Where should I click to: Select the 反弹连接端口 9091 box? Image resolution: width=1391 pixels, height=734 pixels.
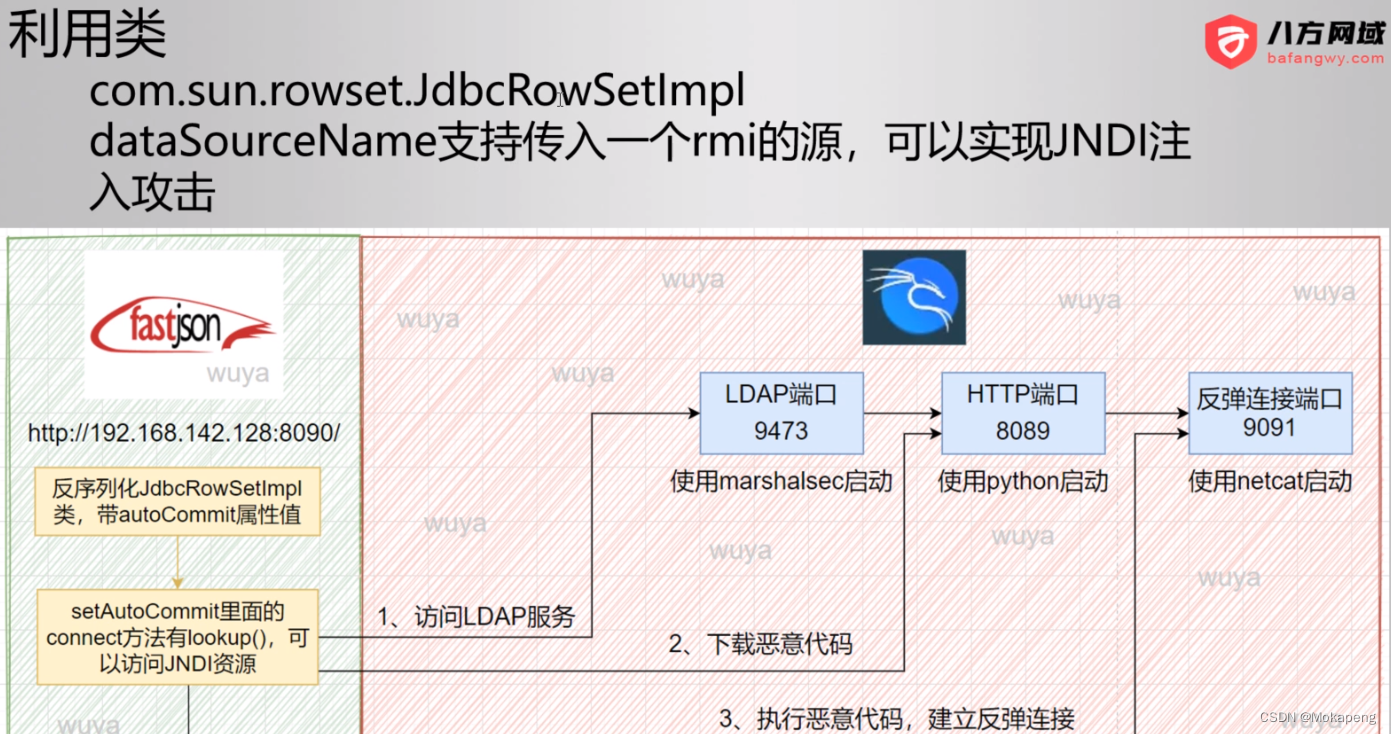[x=1270, y=413]
